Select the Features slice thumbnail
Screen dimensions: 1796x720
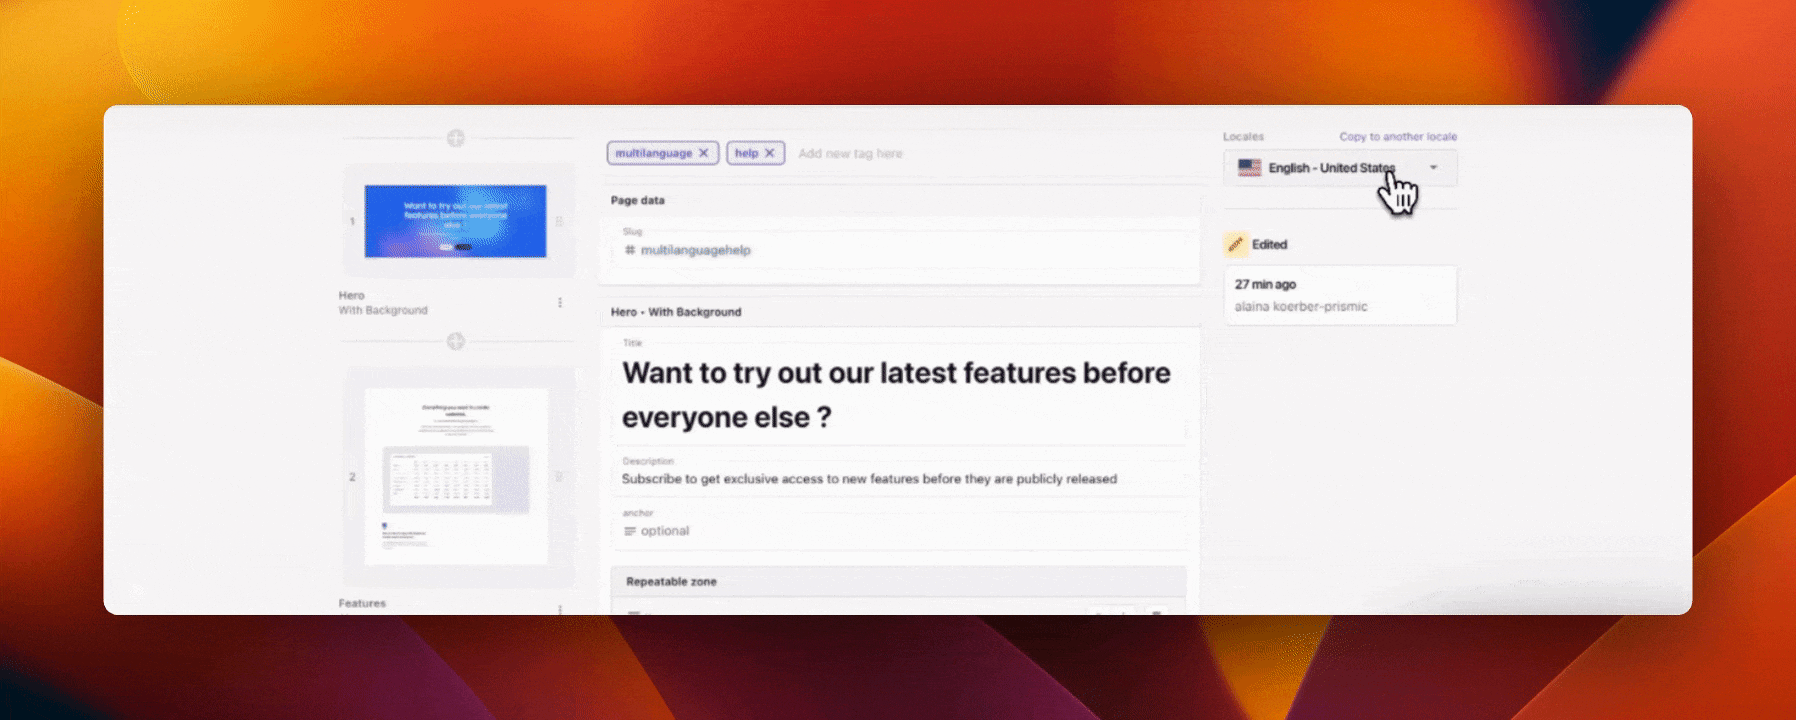457,477
